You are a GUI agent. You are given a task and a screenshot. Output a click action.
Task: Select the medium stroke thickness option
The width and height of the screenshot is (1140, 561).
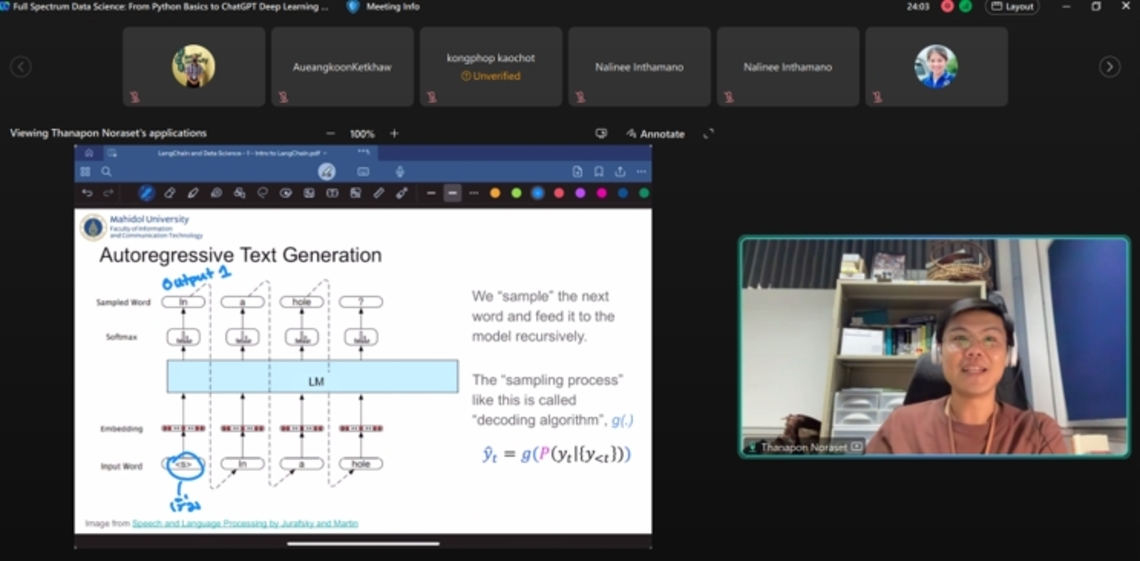pyautogui.click(x=452, y=193)
